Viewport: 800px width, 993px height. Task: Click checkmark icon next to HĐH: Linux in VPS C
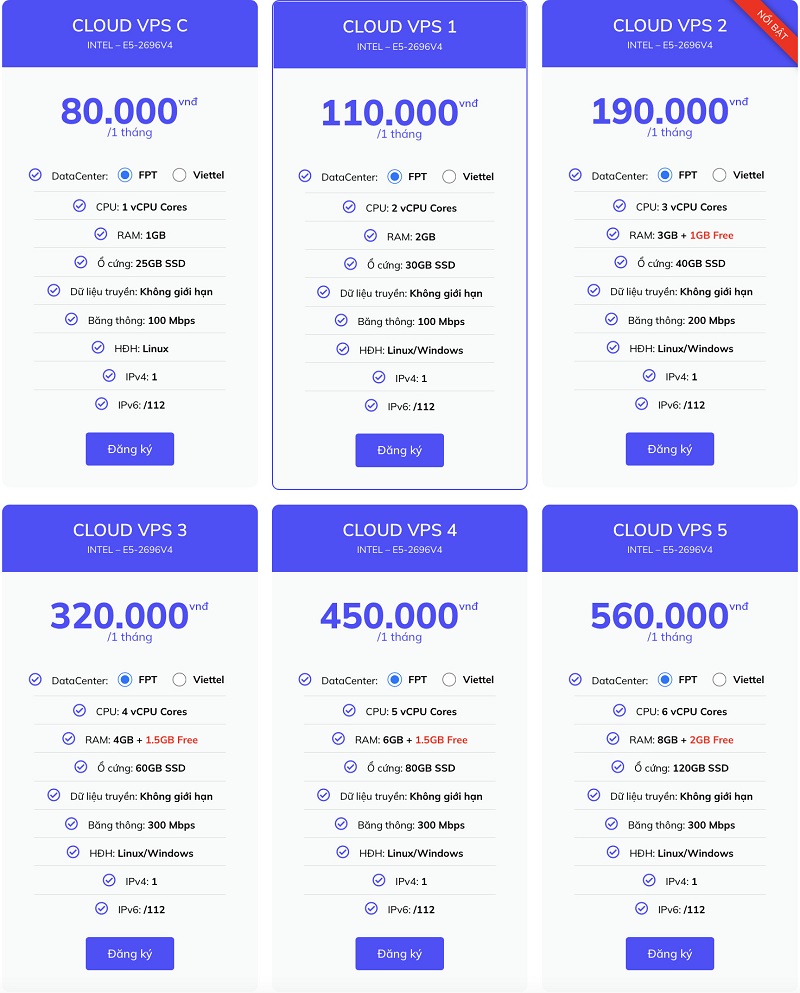tap(98, 347)
